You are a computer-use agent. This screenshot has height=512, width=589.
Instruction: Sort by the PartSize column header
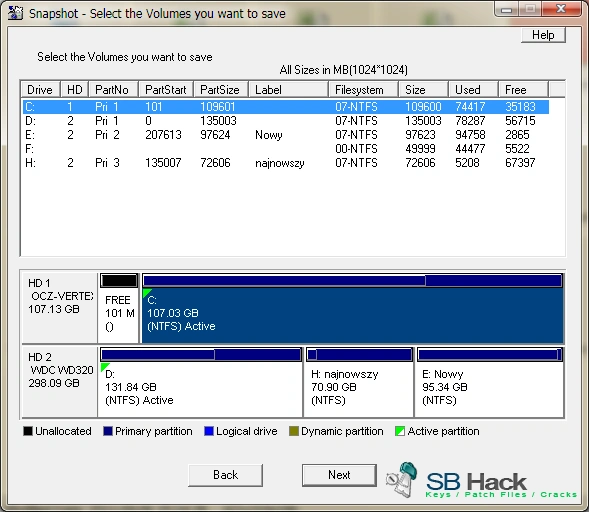point(221,90)
